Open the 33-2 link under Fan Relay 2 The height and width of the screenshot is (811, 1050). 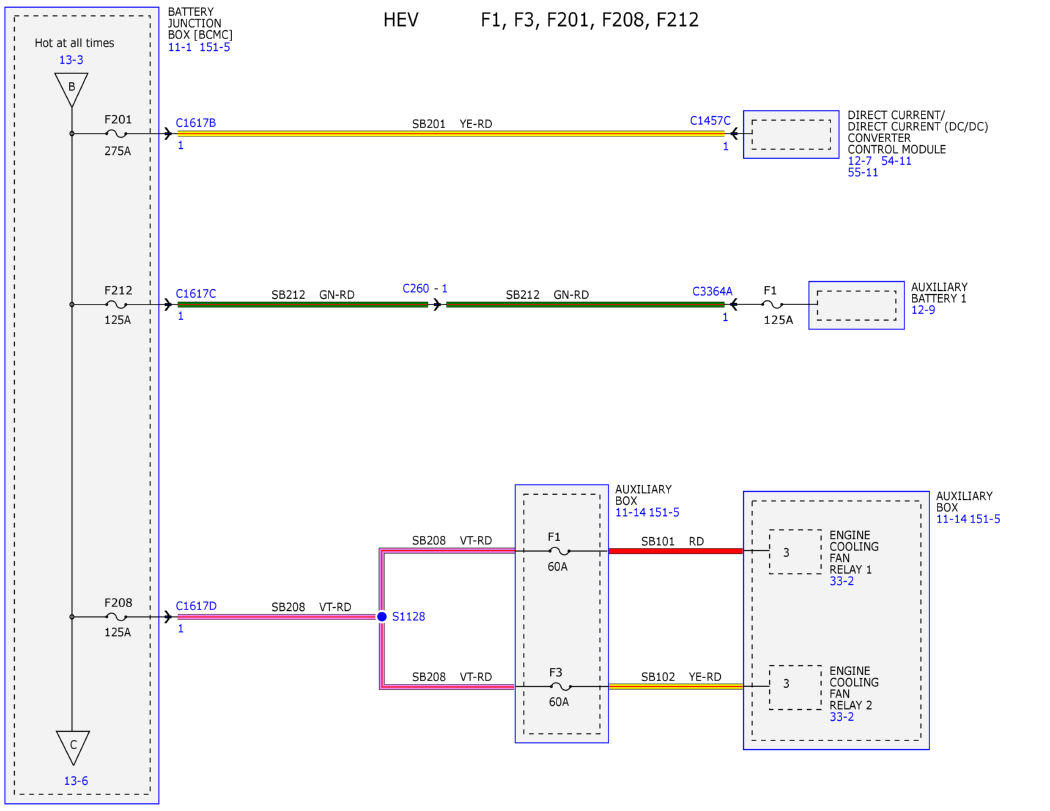click(x=842, y=717)
